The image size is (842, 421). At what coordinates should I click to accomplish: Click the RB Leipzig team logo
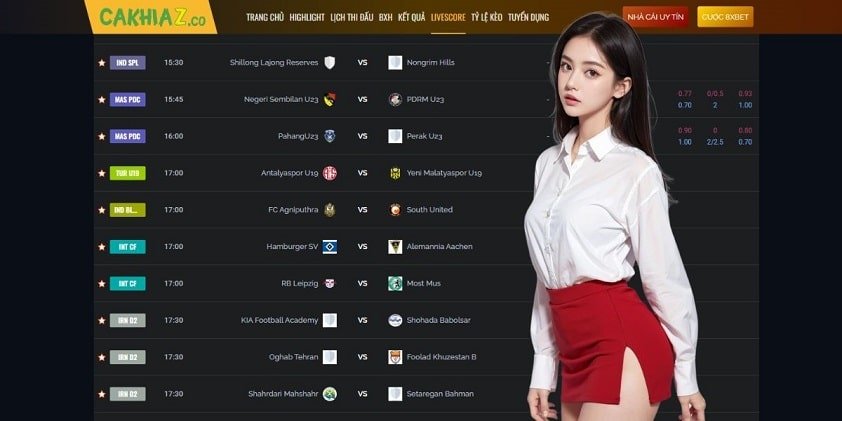(x=330, y=284)
